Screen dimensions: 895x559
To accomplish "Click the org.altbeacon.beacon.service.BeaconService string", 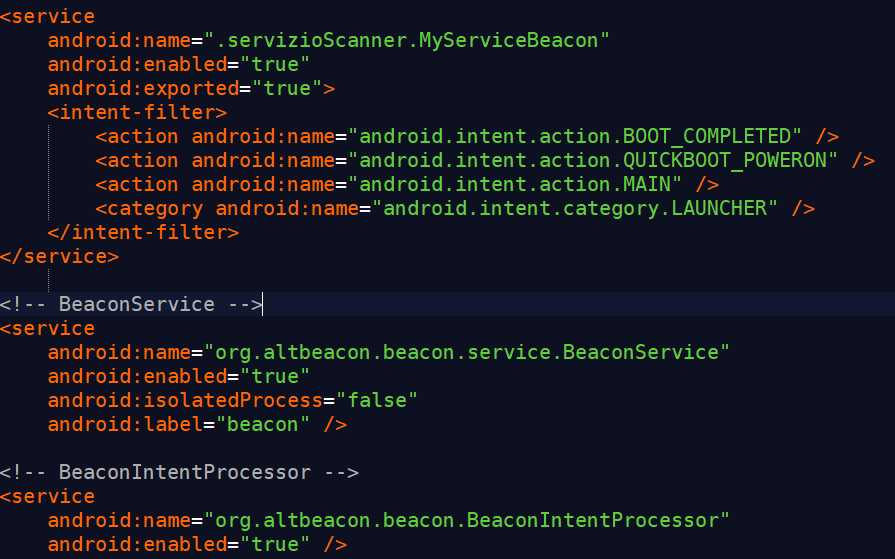I will [x=466, y=352].
